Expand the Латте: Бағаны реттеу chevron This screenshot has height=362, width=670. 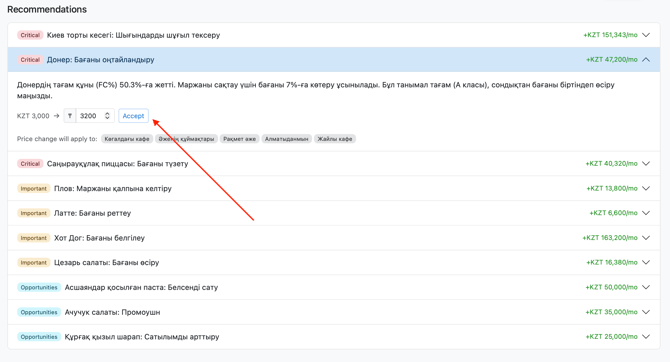[646, 213]
